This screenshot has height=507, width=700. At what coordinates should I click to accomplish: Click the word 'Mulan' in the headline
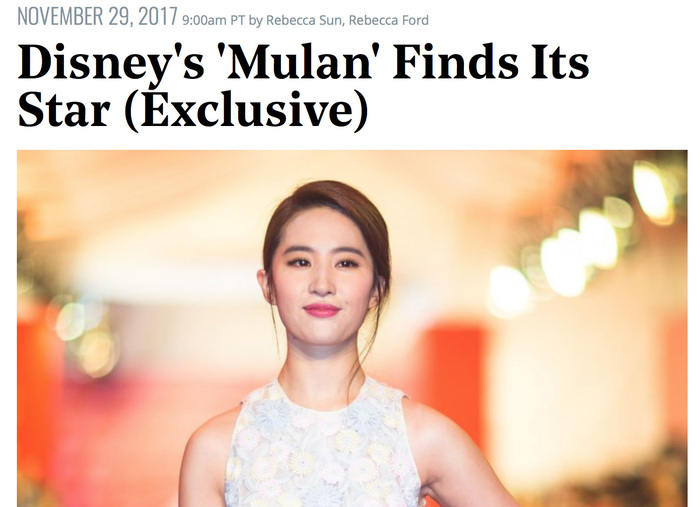pyautogui.click(x=299, y=62)
